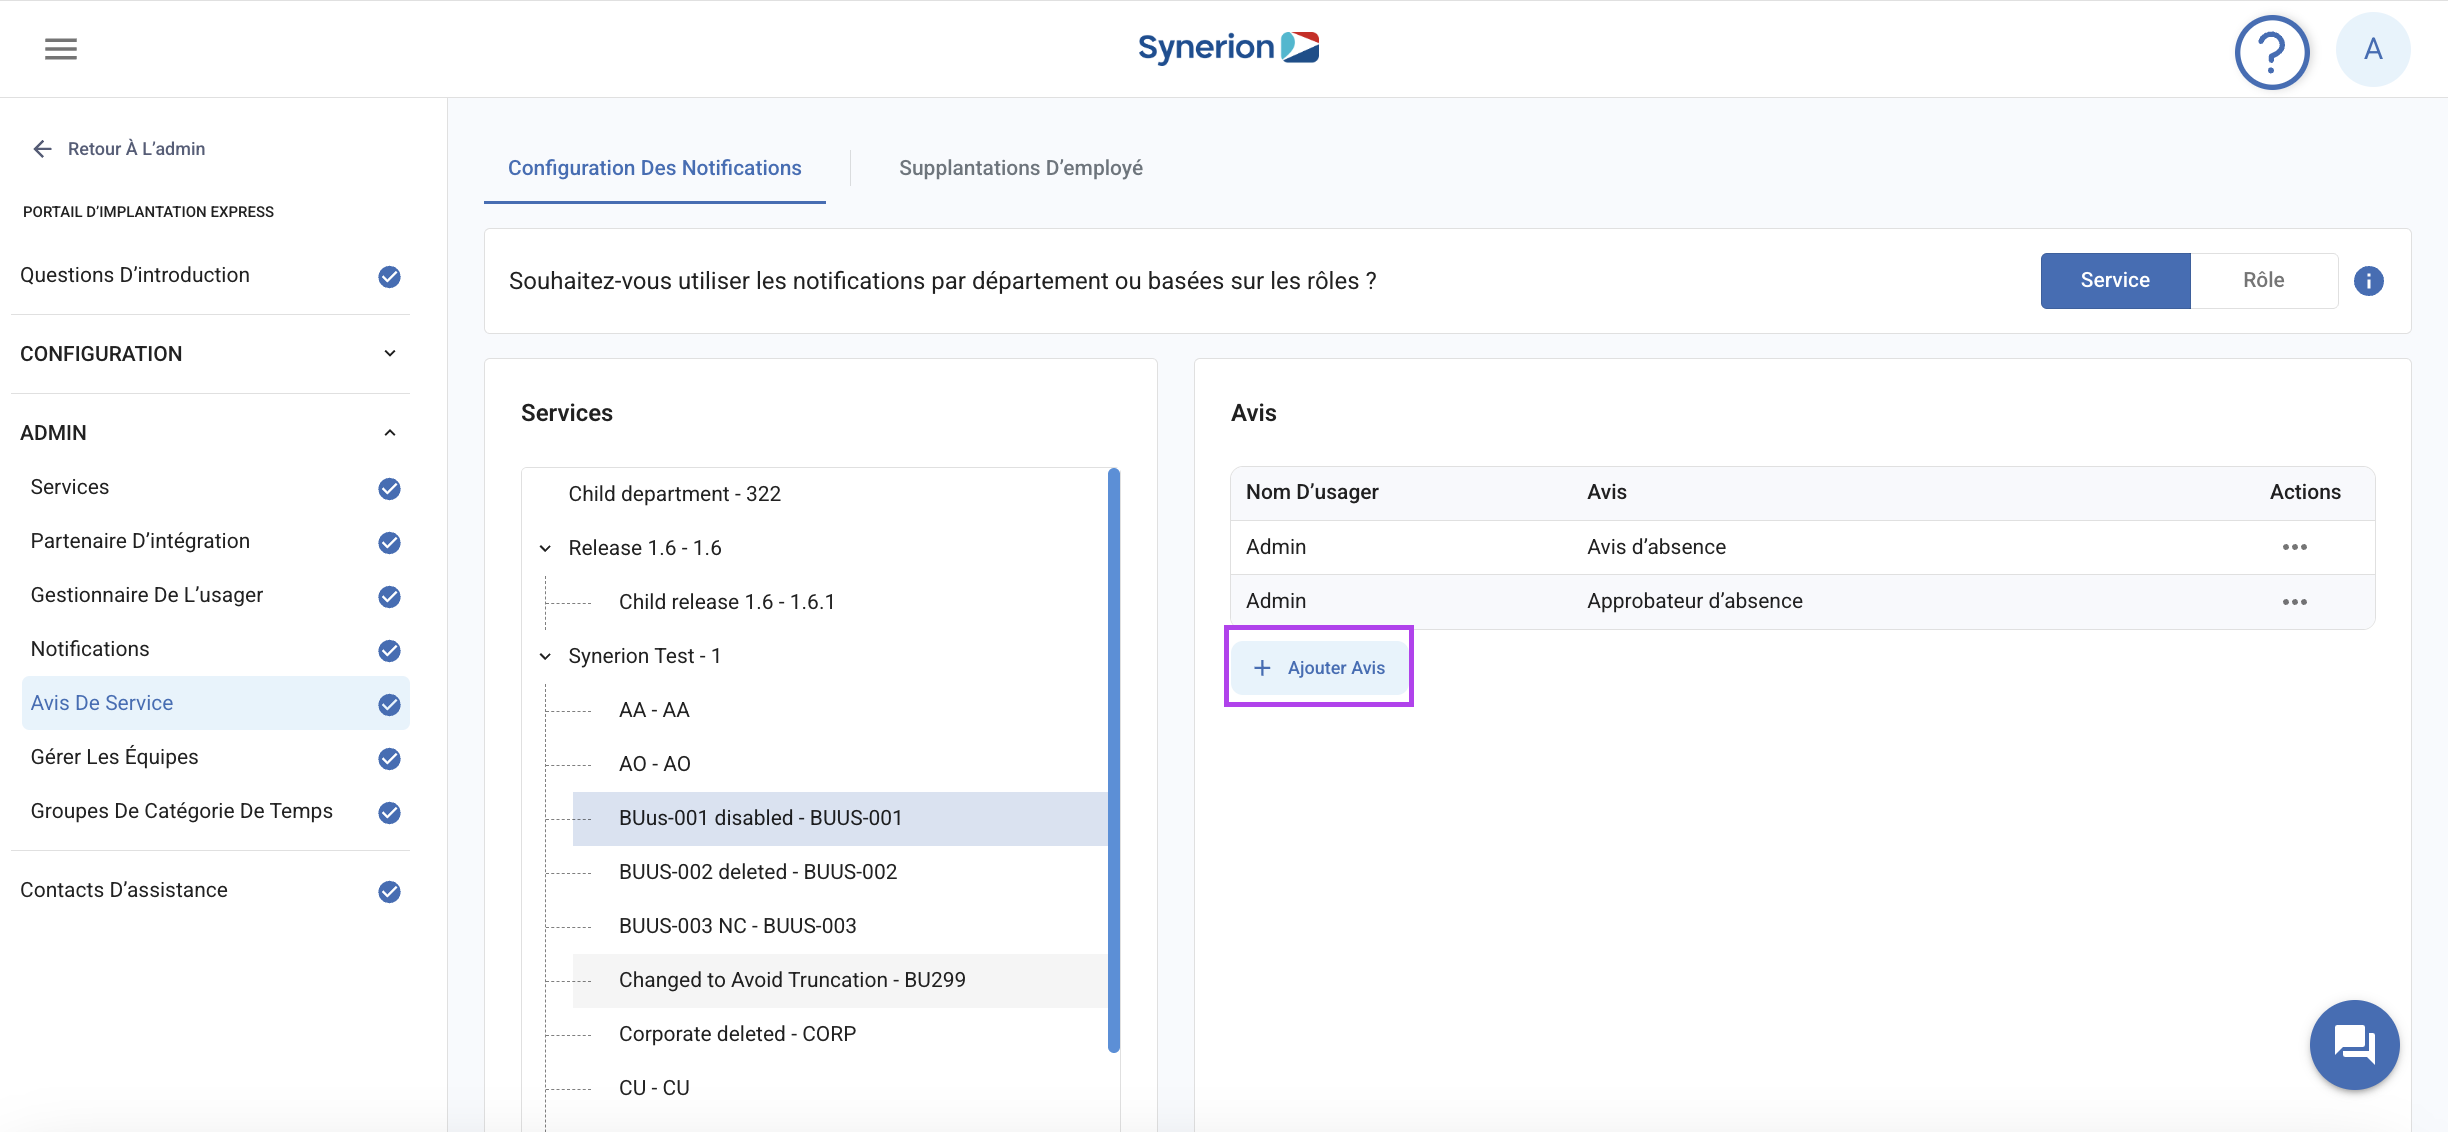Select the AO - AO service
Viewport: 2448px width, 1132px height.
[x=654, y=764]
